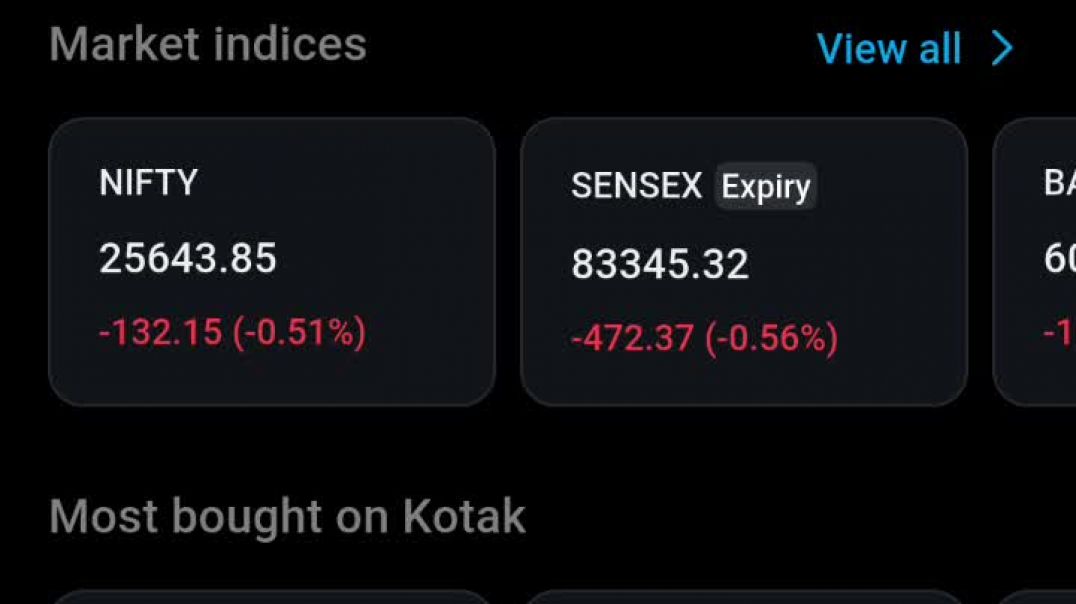1076x604 pixels.
Task: Tap the SENSEX price 83345.32
Action: click(x=660, y=263)
